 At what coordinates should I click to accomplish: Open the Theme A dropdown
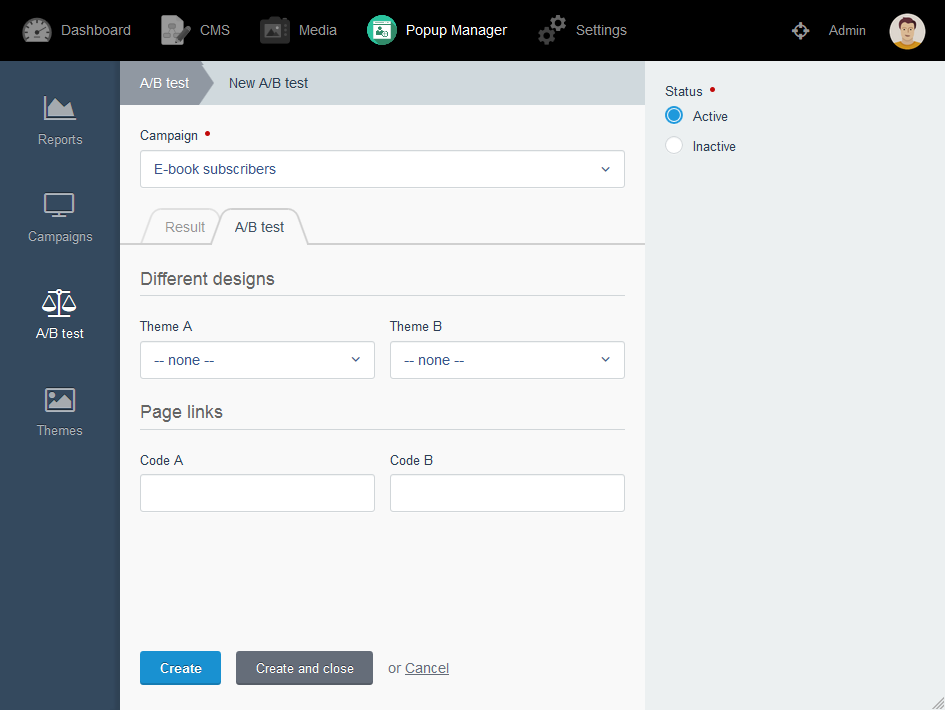(x=257, y=360)
